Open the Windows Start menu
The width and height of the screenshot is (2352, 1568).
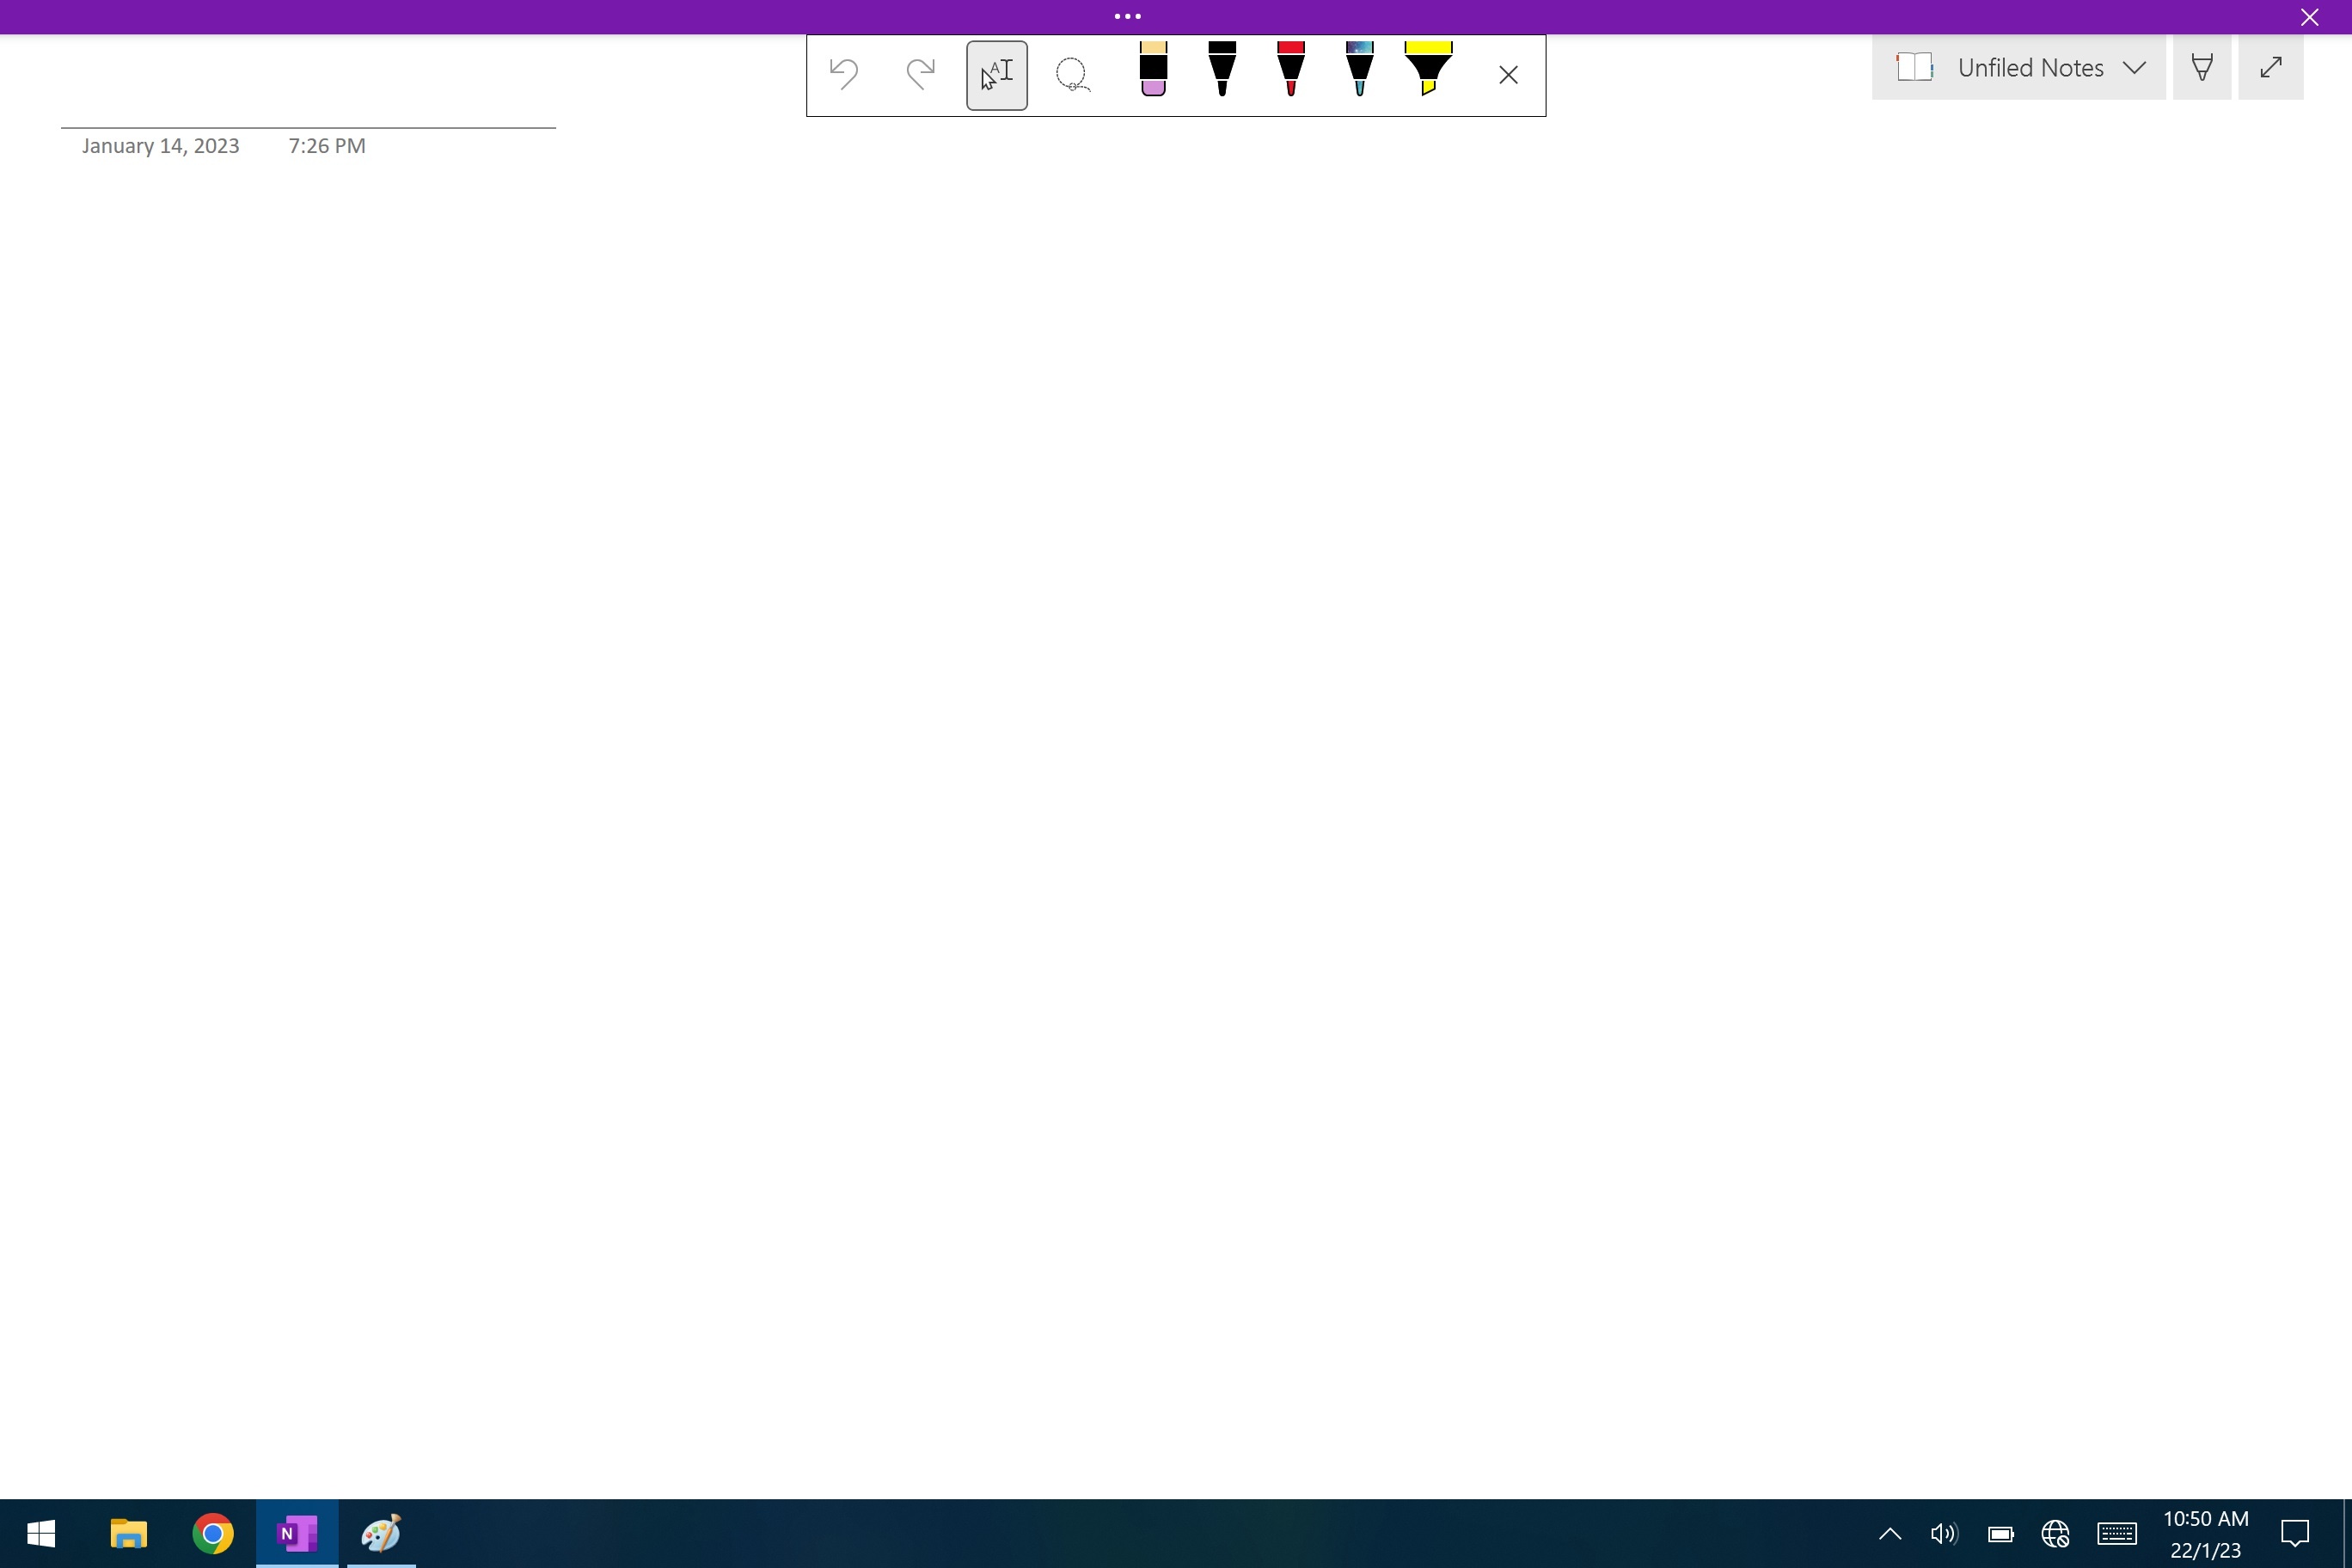(42, 1534)
